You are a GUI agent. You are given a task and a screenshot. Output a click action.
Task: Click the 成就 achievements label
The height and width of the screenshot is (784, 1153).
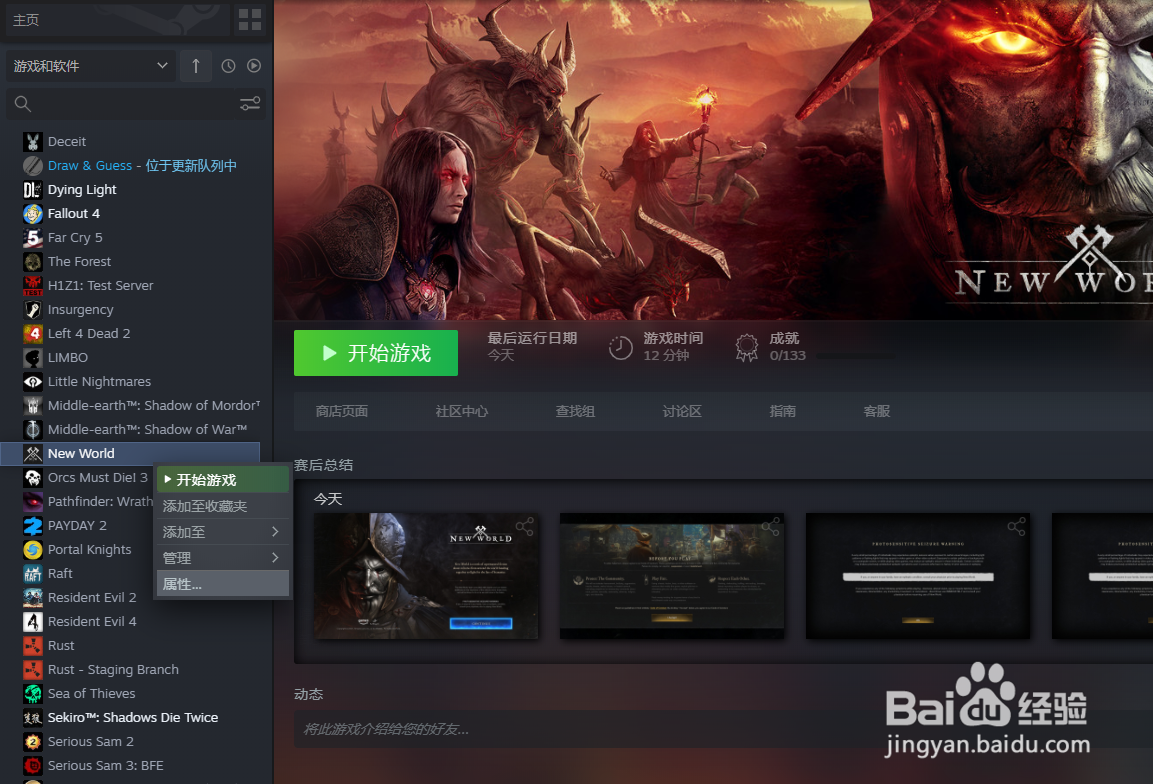784,338
